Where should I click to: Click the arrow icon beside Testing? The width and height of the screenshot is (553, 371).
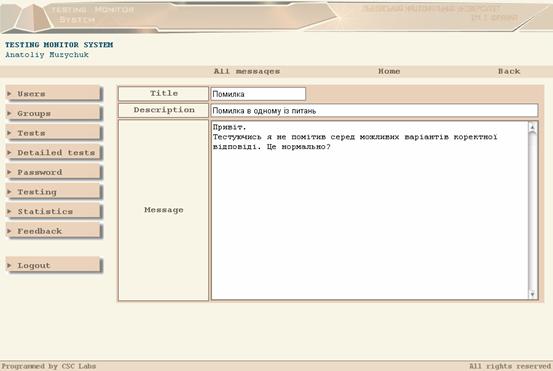pos(10,191)
